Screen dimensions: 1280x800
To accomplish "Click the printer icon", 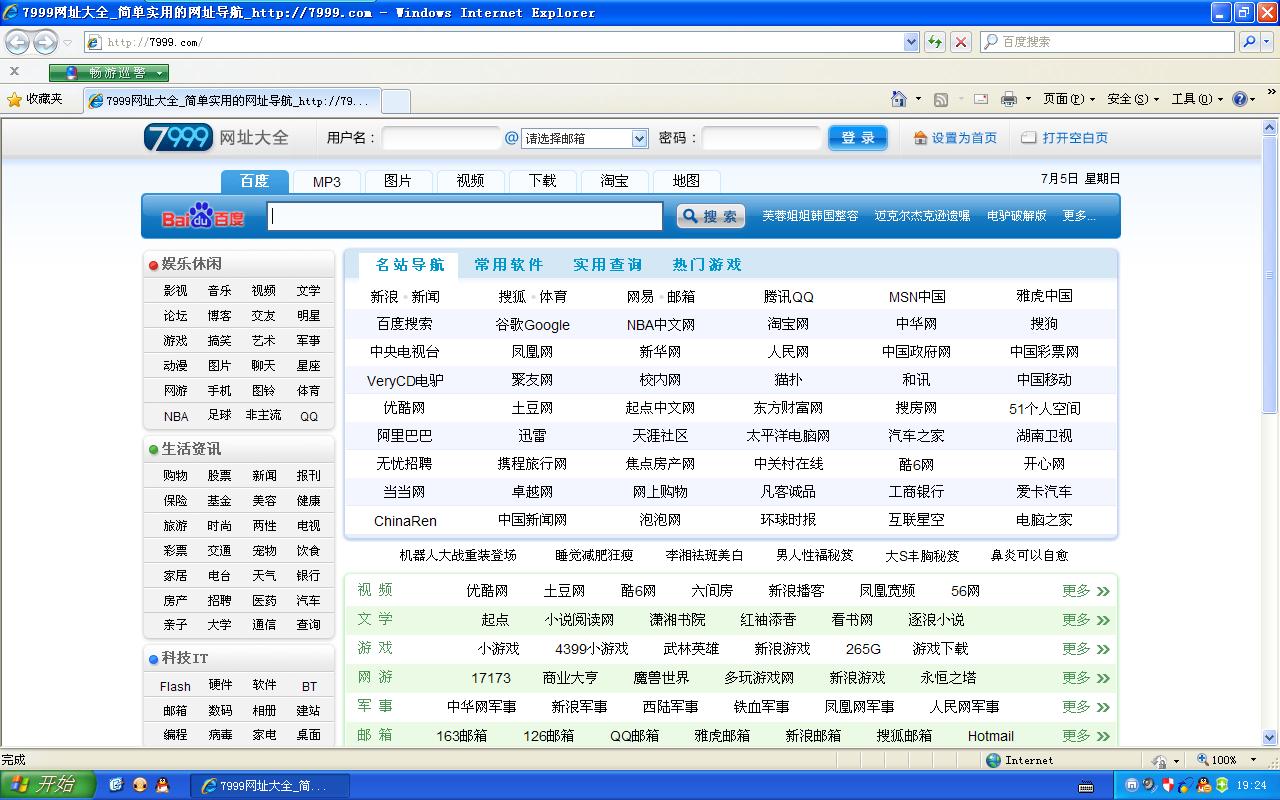I will click(x=1009, y=99).
